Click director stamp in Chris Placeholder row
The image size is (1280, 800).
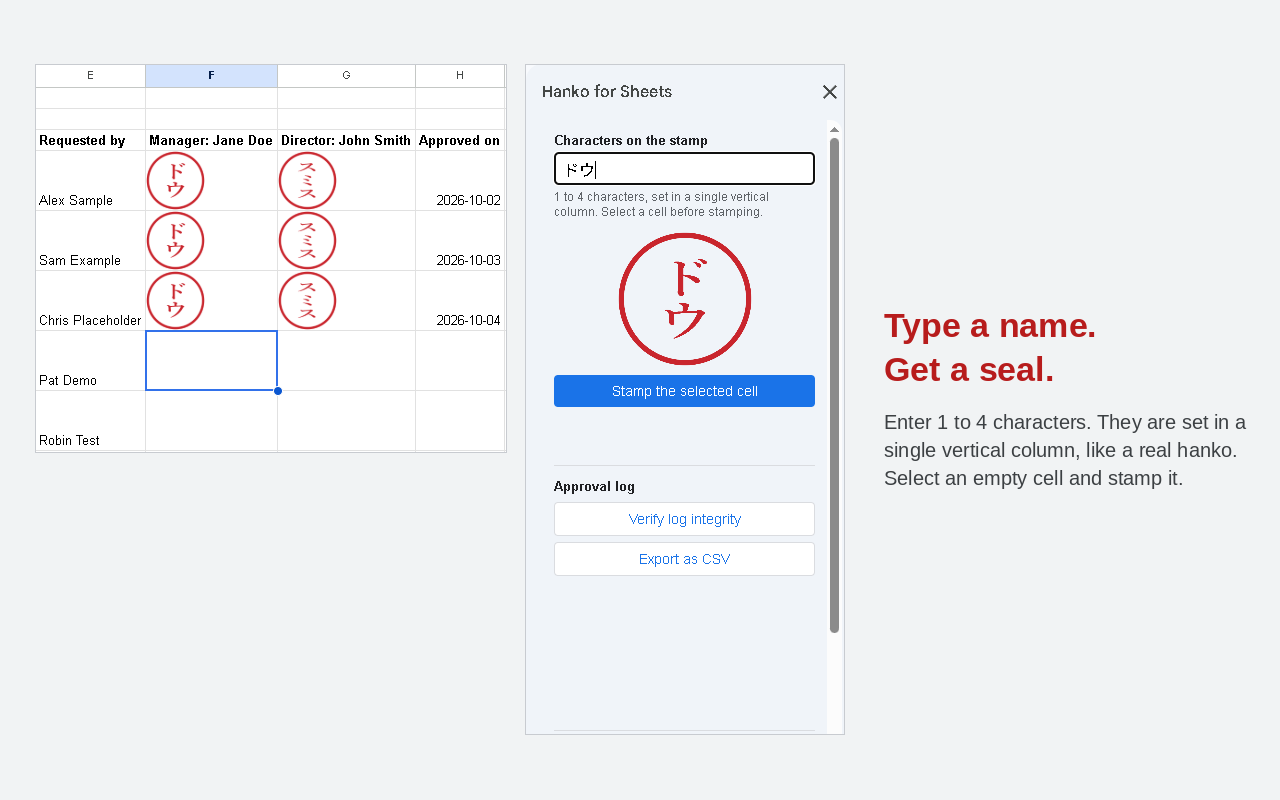pos(307,300)
